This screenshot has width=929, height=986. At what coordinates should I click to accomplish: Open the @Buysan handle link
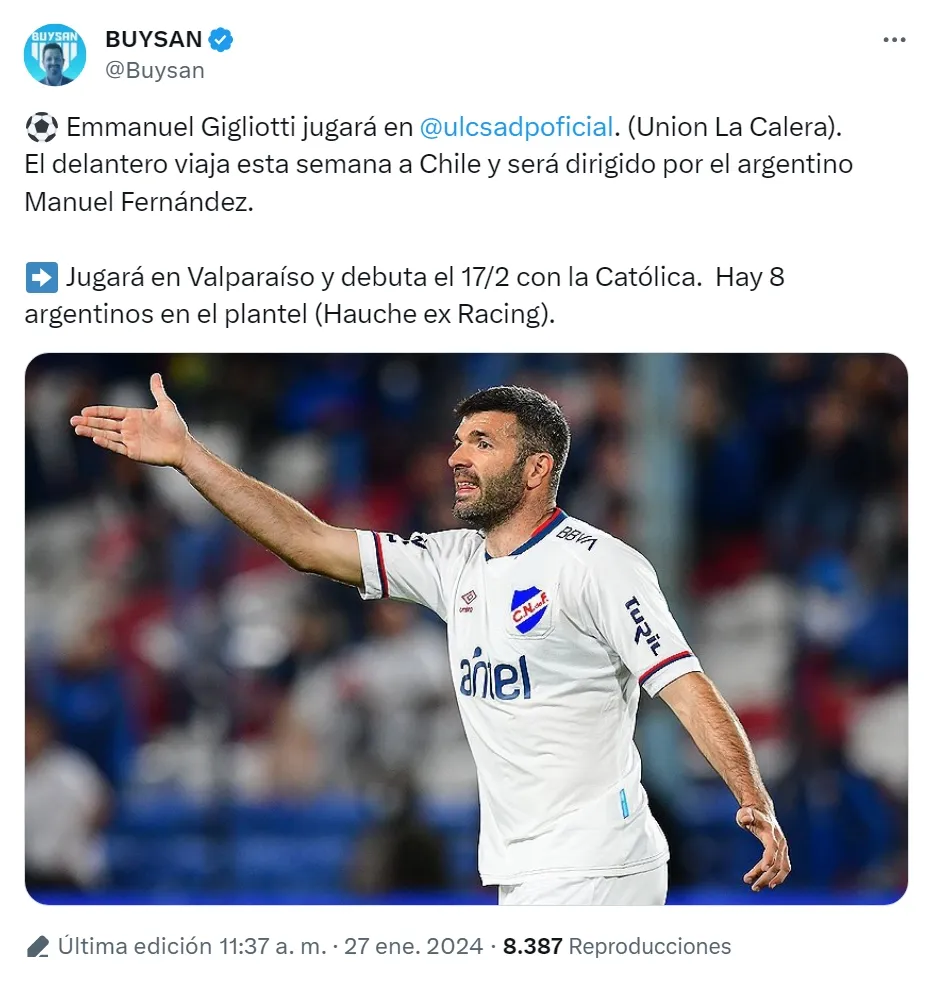click(x=155, y=70)
